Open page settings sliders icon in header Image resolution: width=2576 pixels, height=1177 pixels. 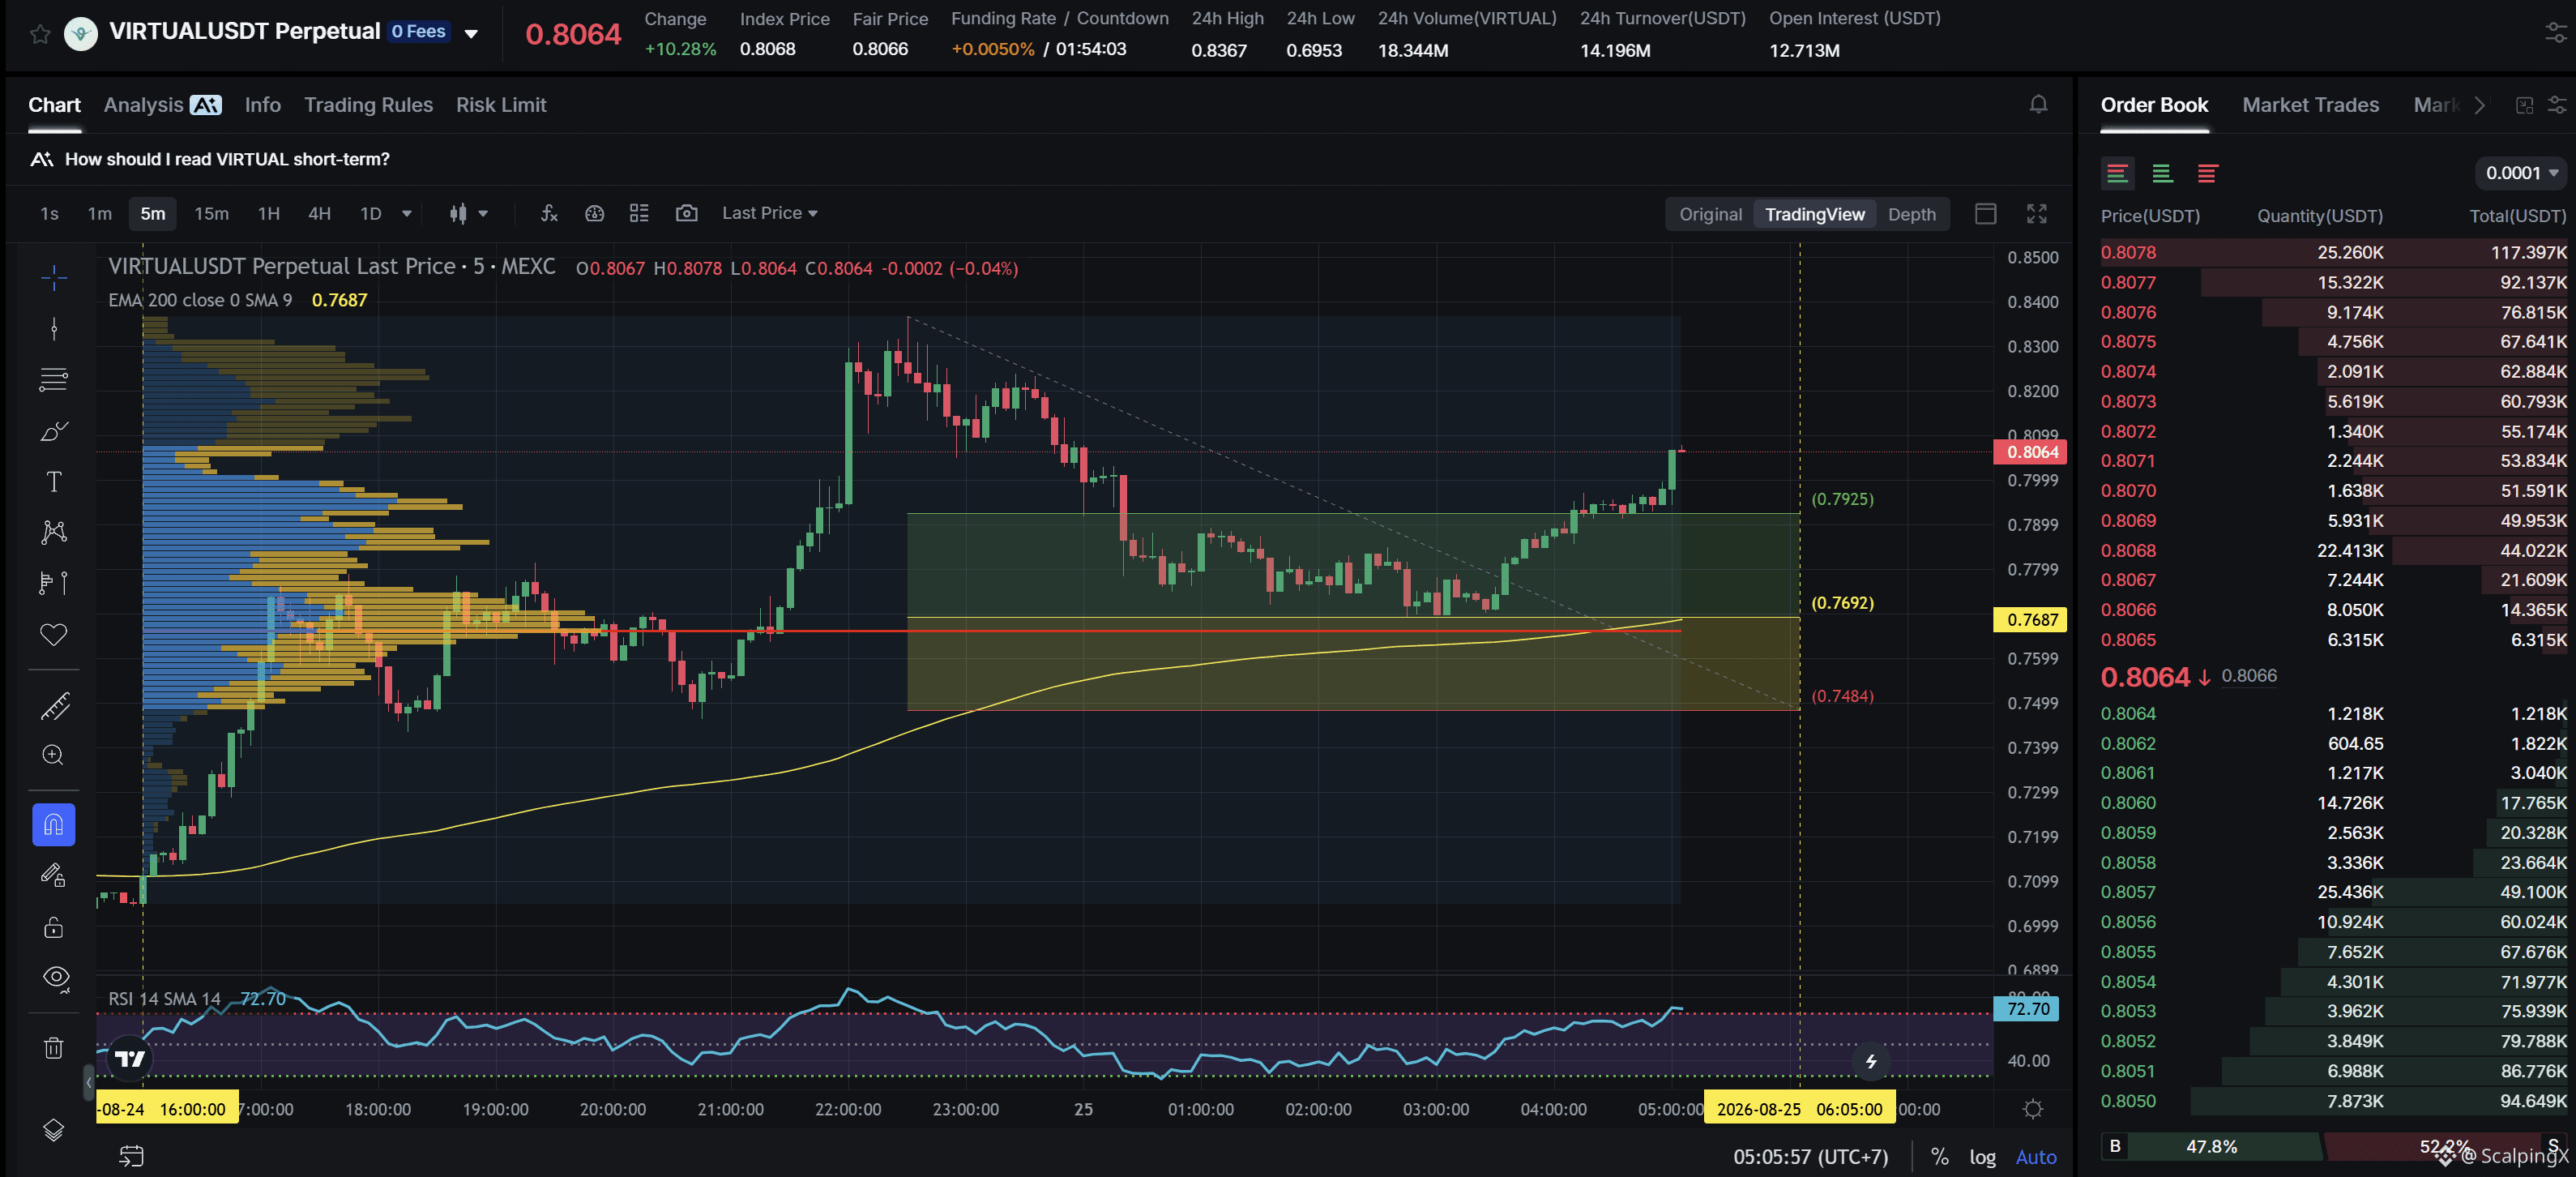2556,33
